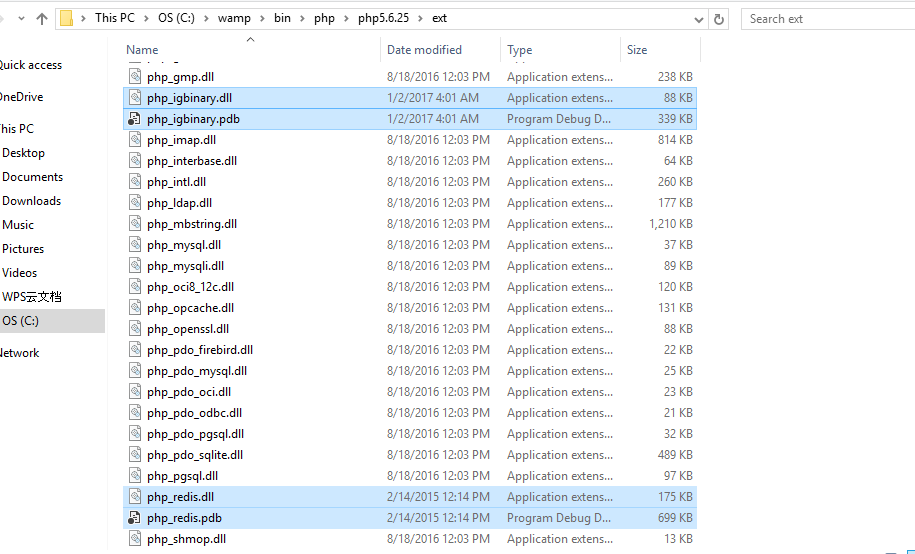Image resolution: width=915 pixels, height=554 pixels.
Task: Select OS (C:) breadcrumb in address bar
Action: [x=176, y=18]
